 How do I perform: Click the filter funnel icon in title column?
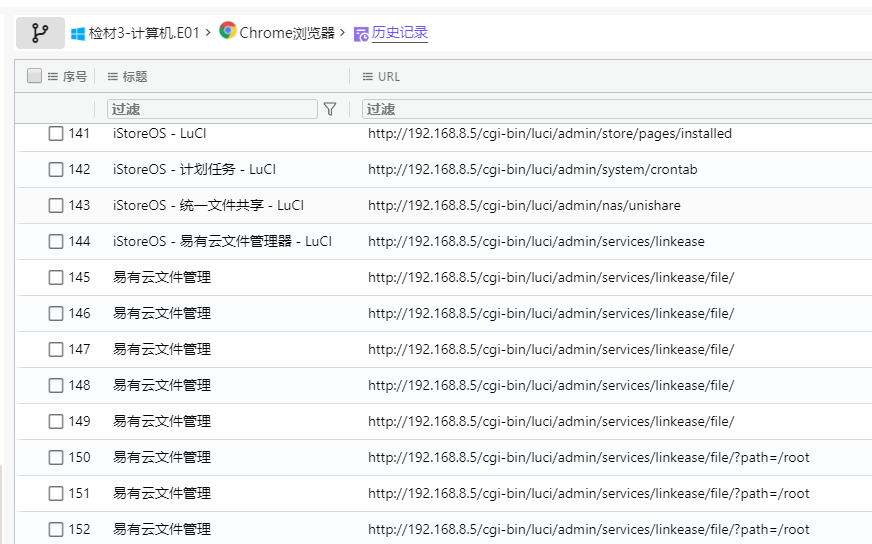pyautogui.click(x=330, y=109)
